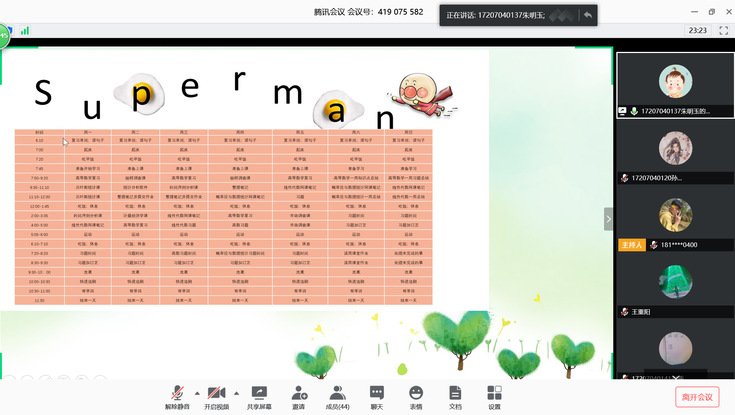The image size is (735, 415).
Task: Check the green network signal indicator
Action: 24,31
